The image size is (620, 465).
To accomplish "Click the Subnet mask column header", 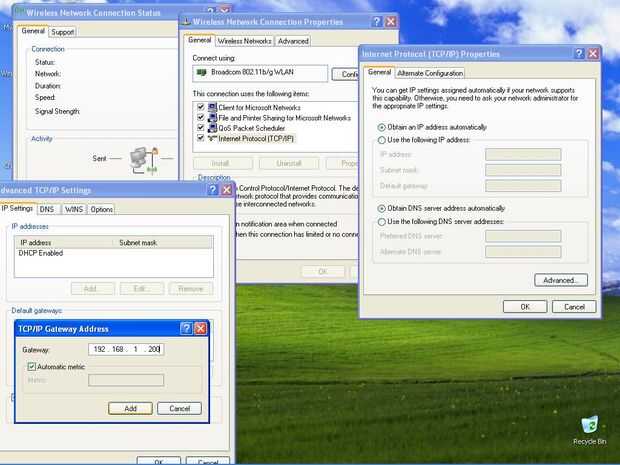I will click(163, 243).
